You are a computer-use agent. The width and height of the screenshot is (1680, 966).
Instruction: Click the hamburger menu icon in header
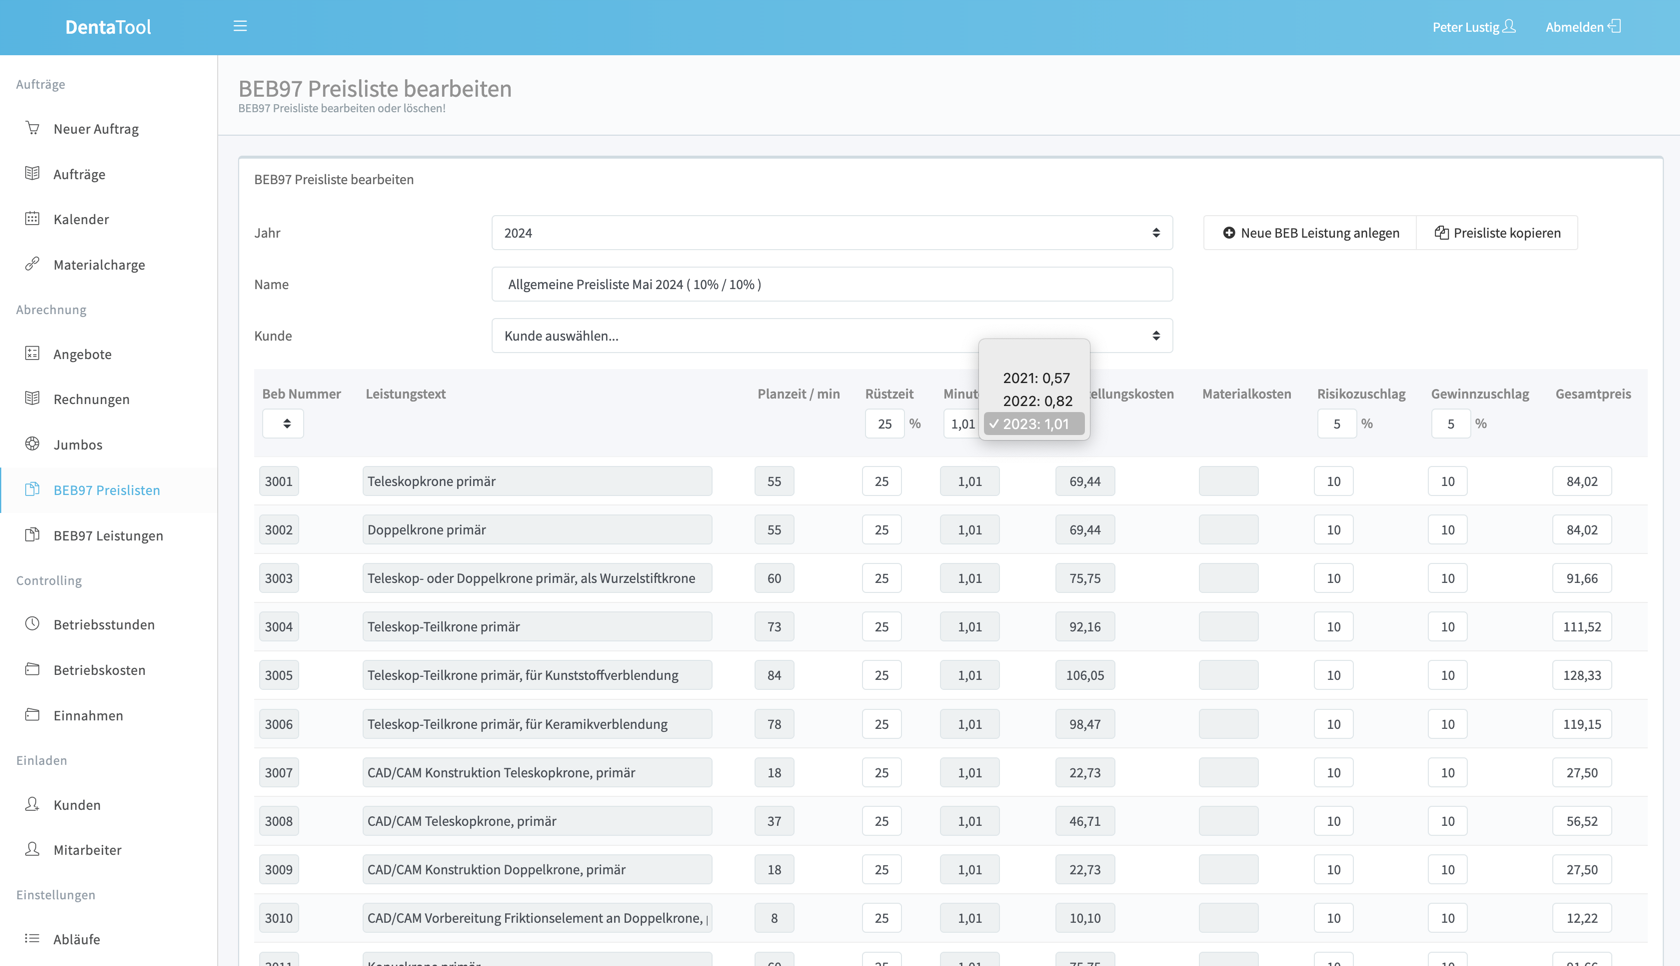point(240,26)
